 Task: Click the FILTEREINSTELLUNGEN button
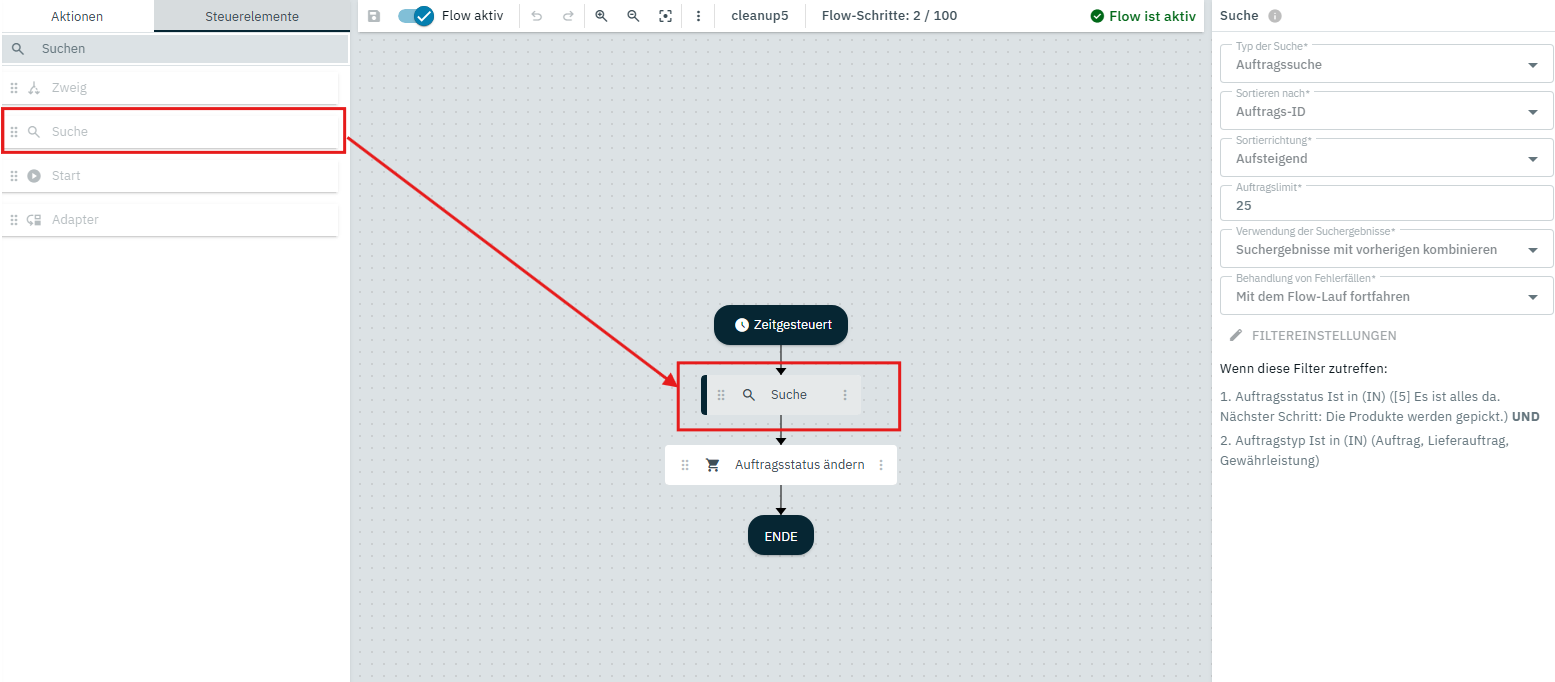1312,336
